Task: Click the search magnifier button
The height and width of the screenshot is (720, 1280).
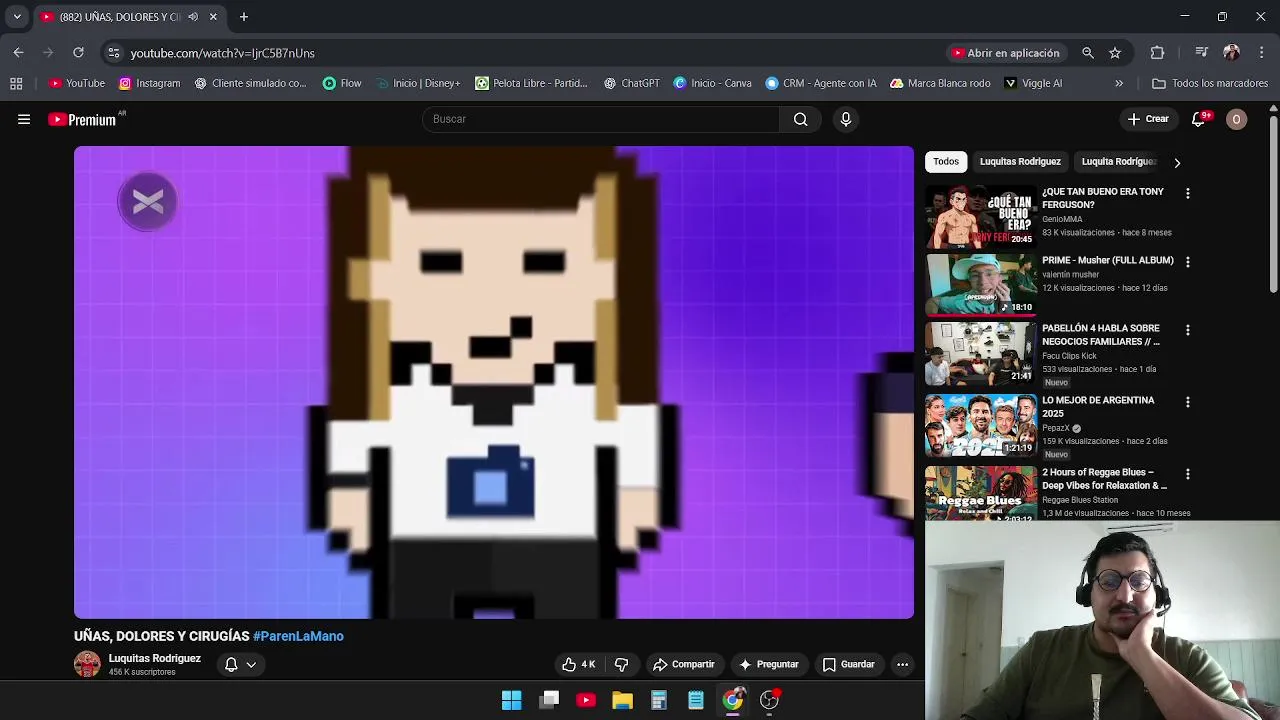Action: pyautogui.click(x=800, y=119)
